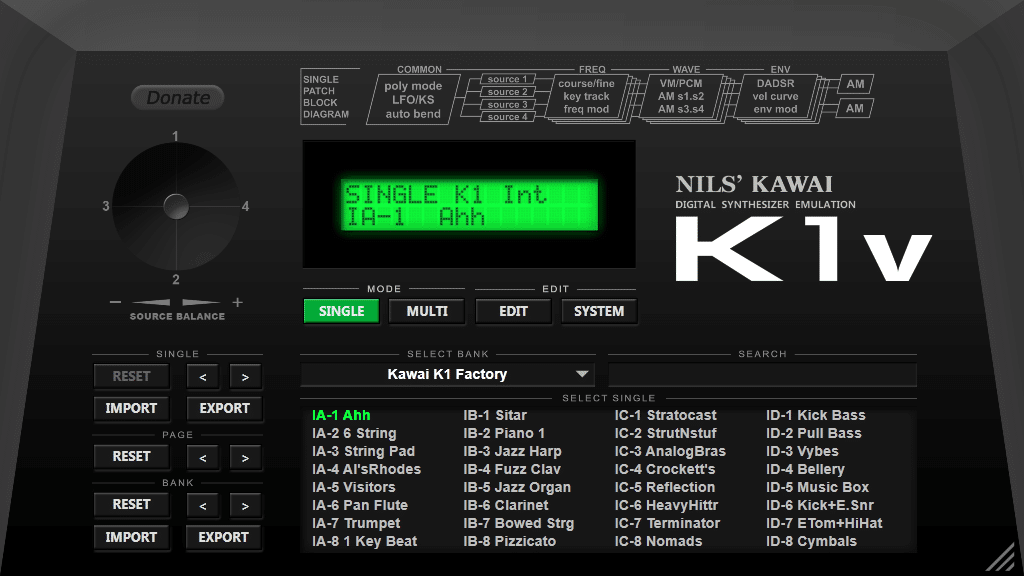
Task: Go to previous page arrow
Action: pos(203,458)
